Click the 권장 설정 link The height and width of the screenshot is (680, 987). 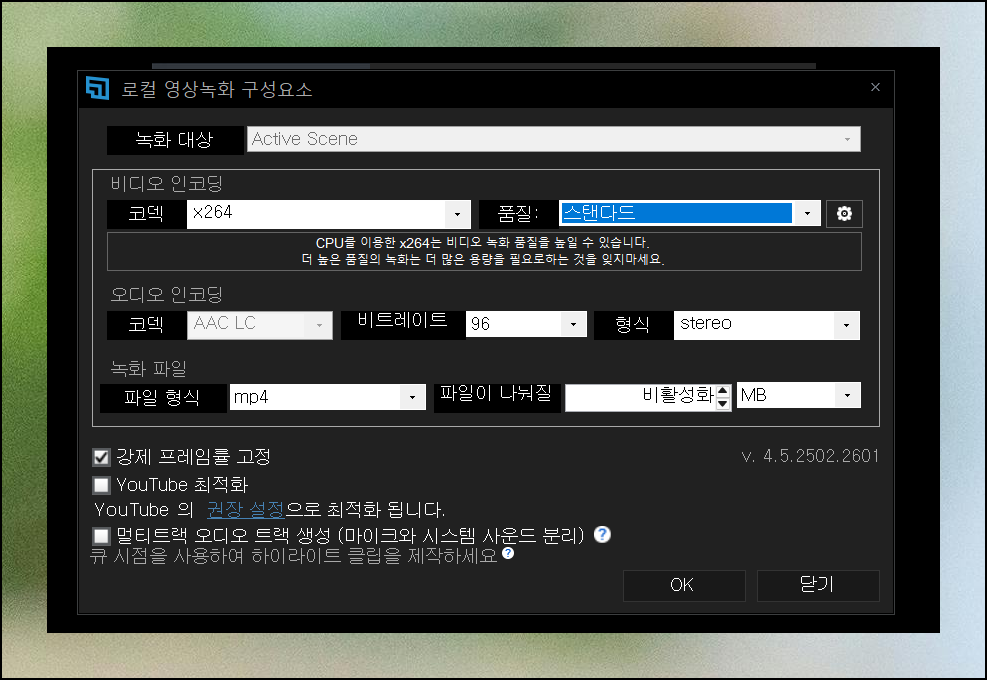tap(245, 509)
